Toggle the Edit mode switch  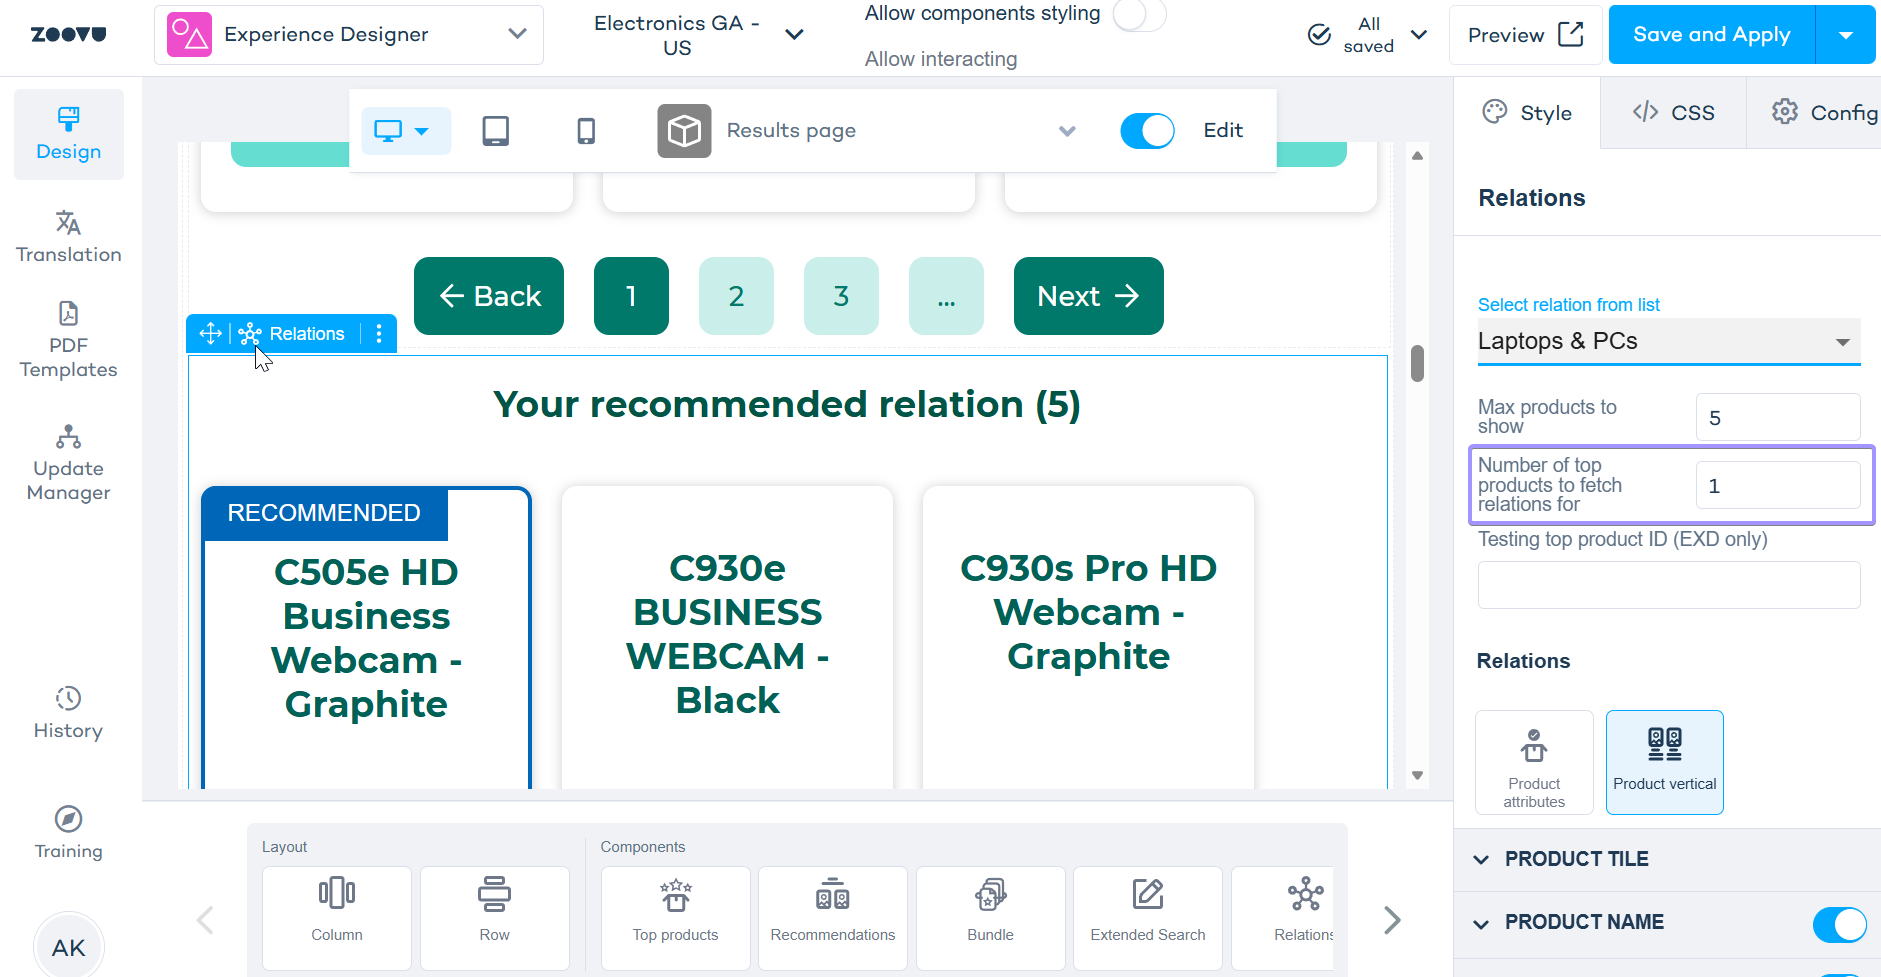1147,131
